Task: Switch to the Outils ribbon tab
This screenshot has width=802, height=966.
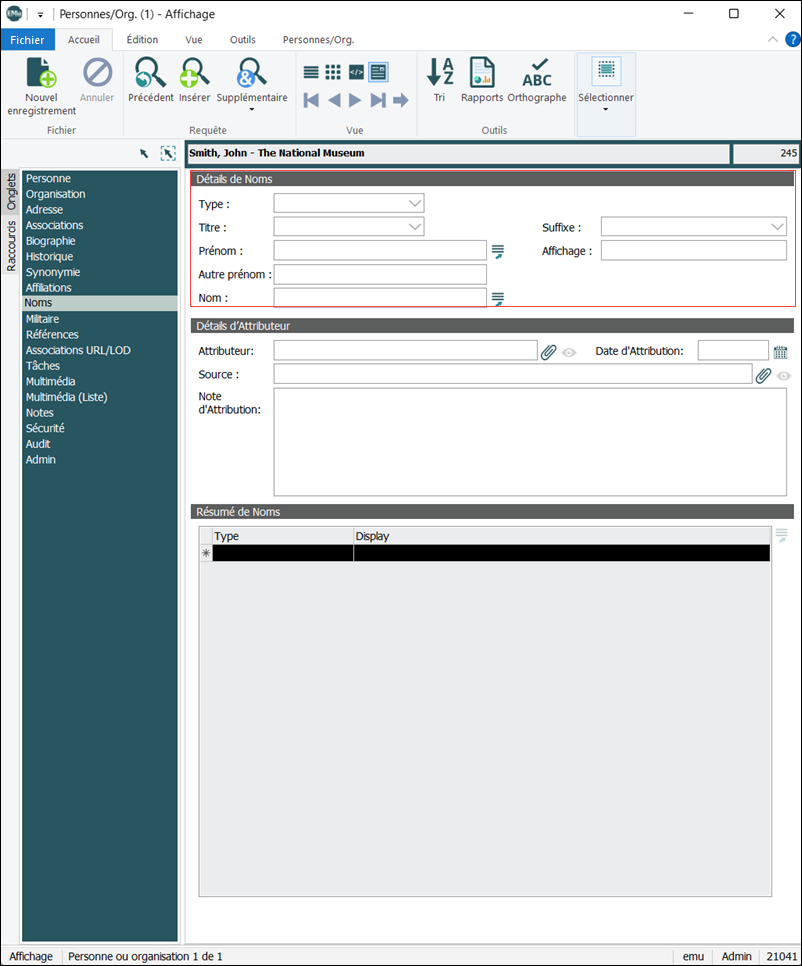Action: [243, 39]
